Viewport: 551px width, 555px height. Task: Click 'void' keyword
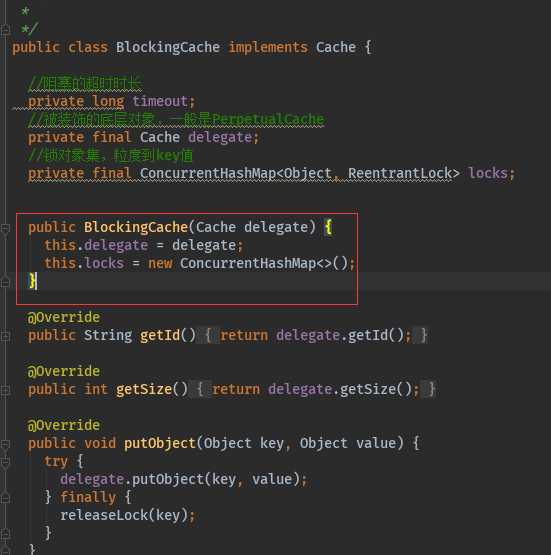100,444
